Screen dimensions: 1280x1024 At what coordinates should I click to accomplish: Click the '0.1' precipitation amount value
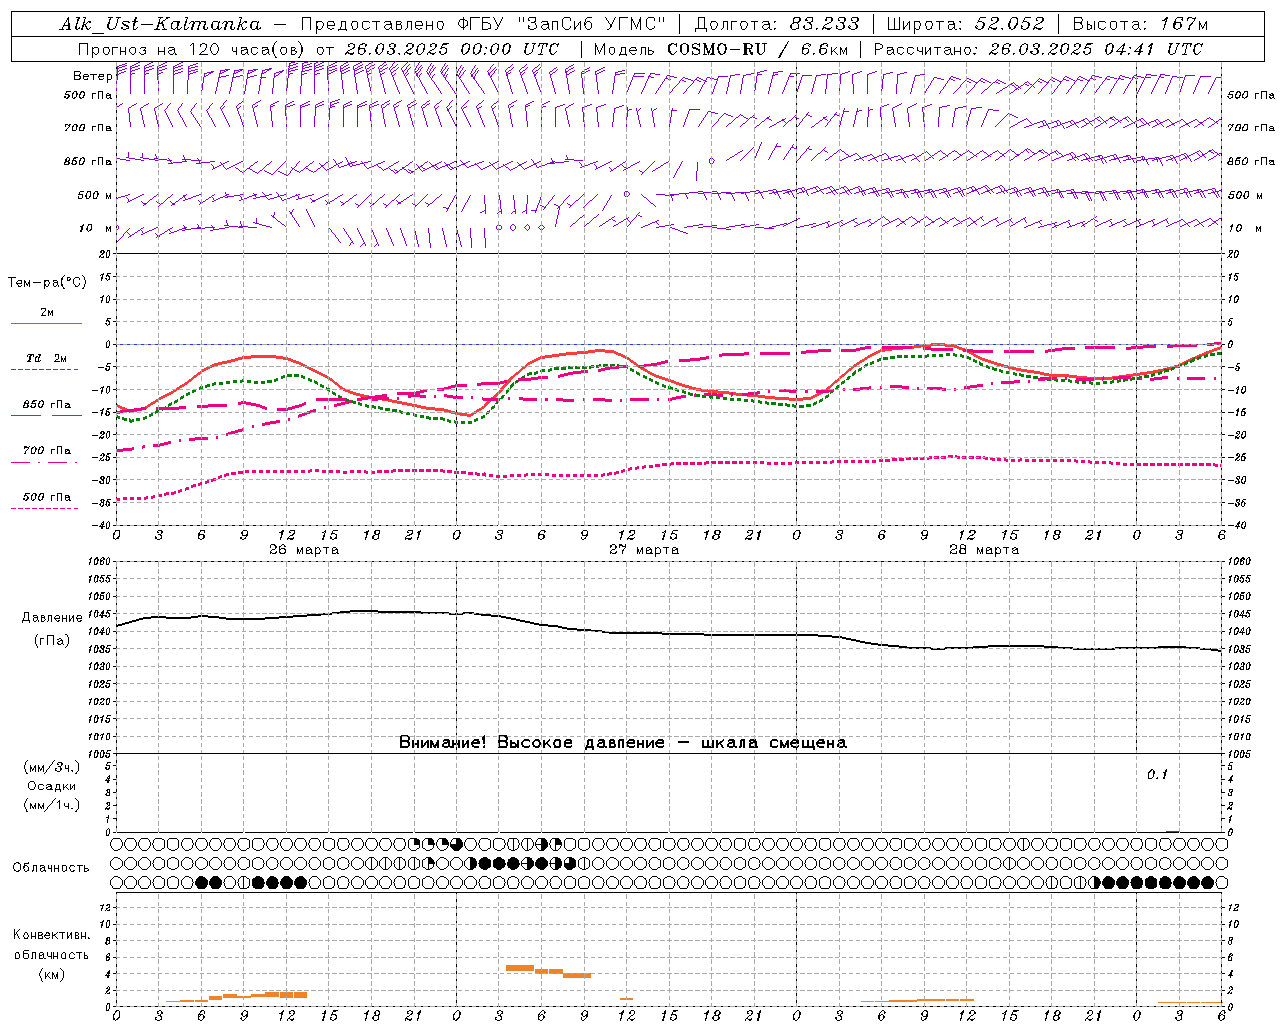click(1157, 774)
